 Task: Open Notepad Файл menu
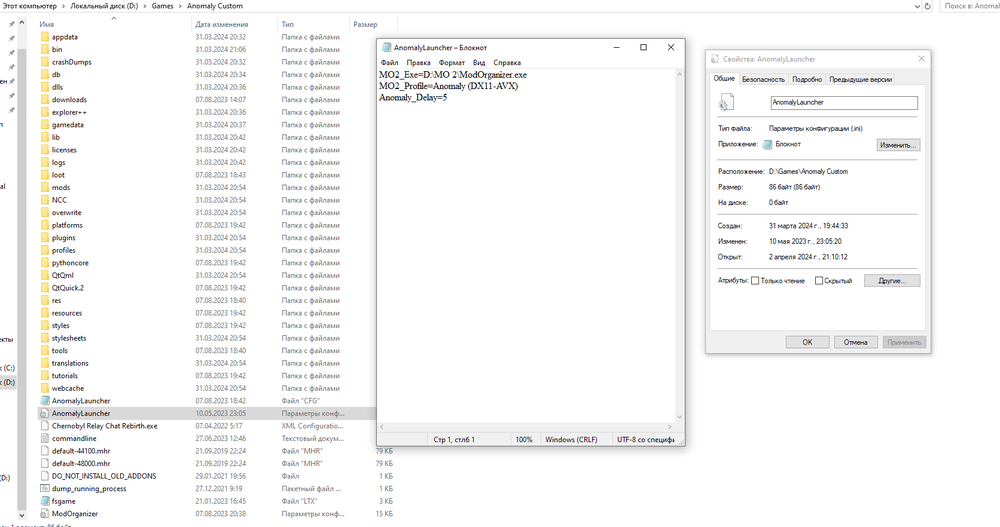tap(389, 63)
